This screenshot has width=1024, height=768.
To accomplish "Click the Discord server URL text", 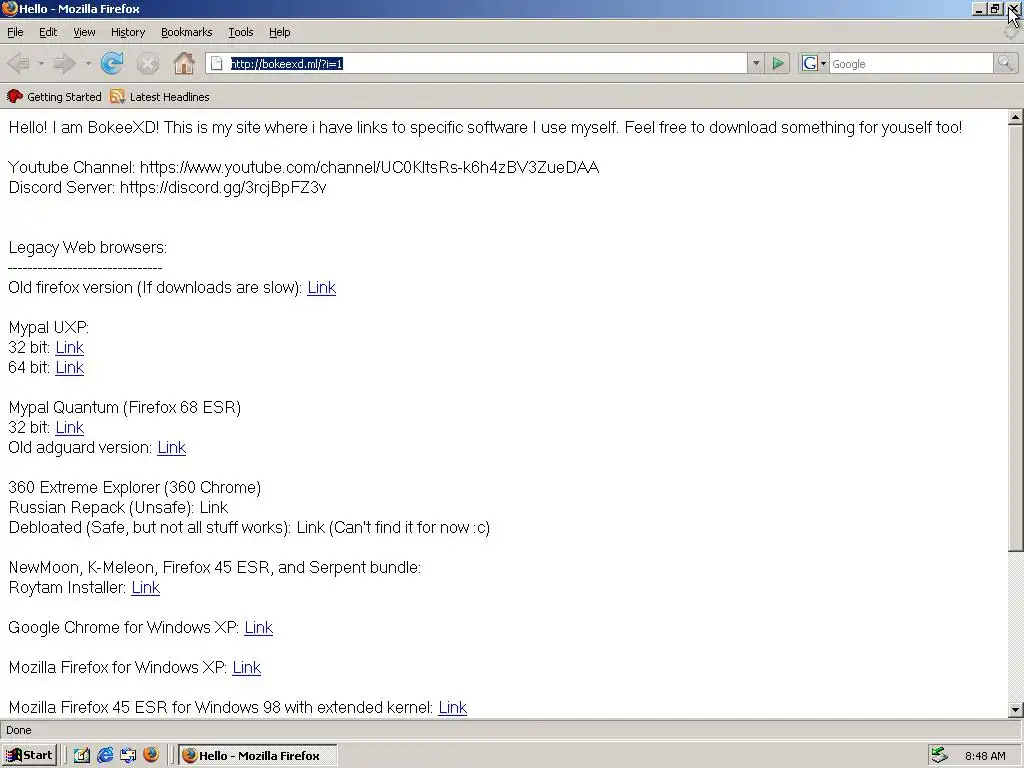I will [223, 187].
